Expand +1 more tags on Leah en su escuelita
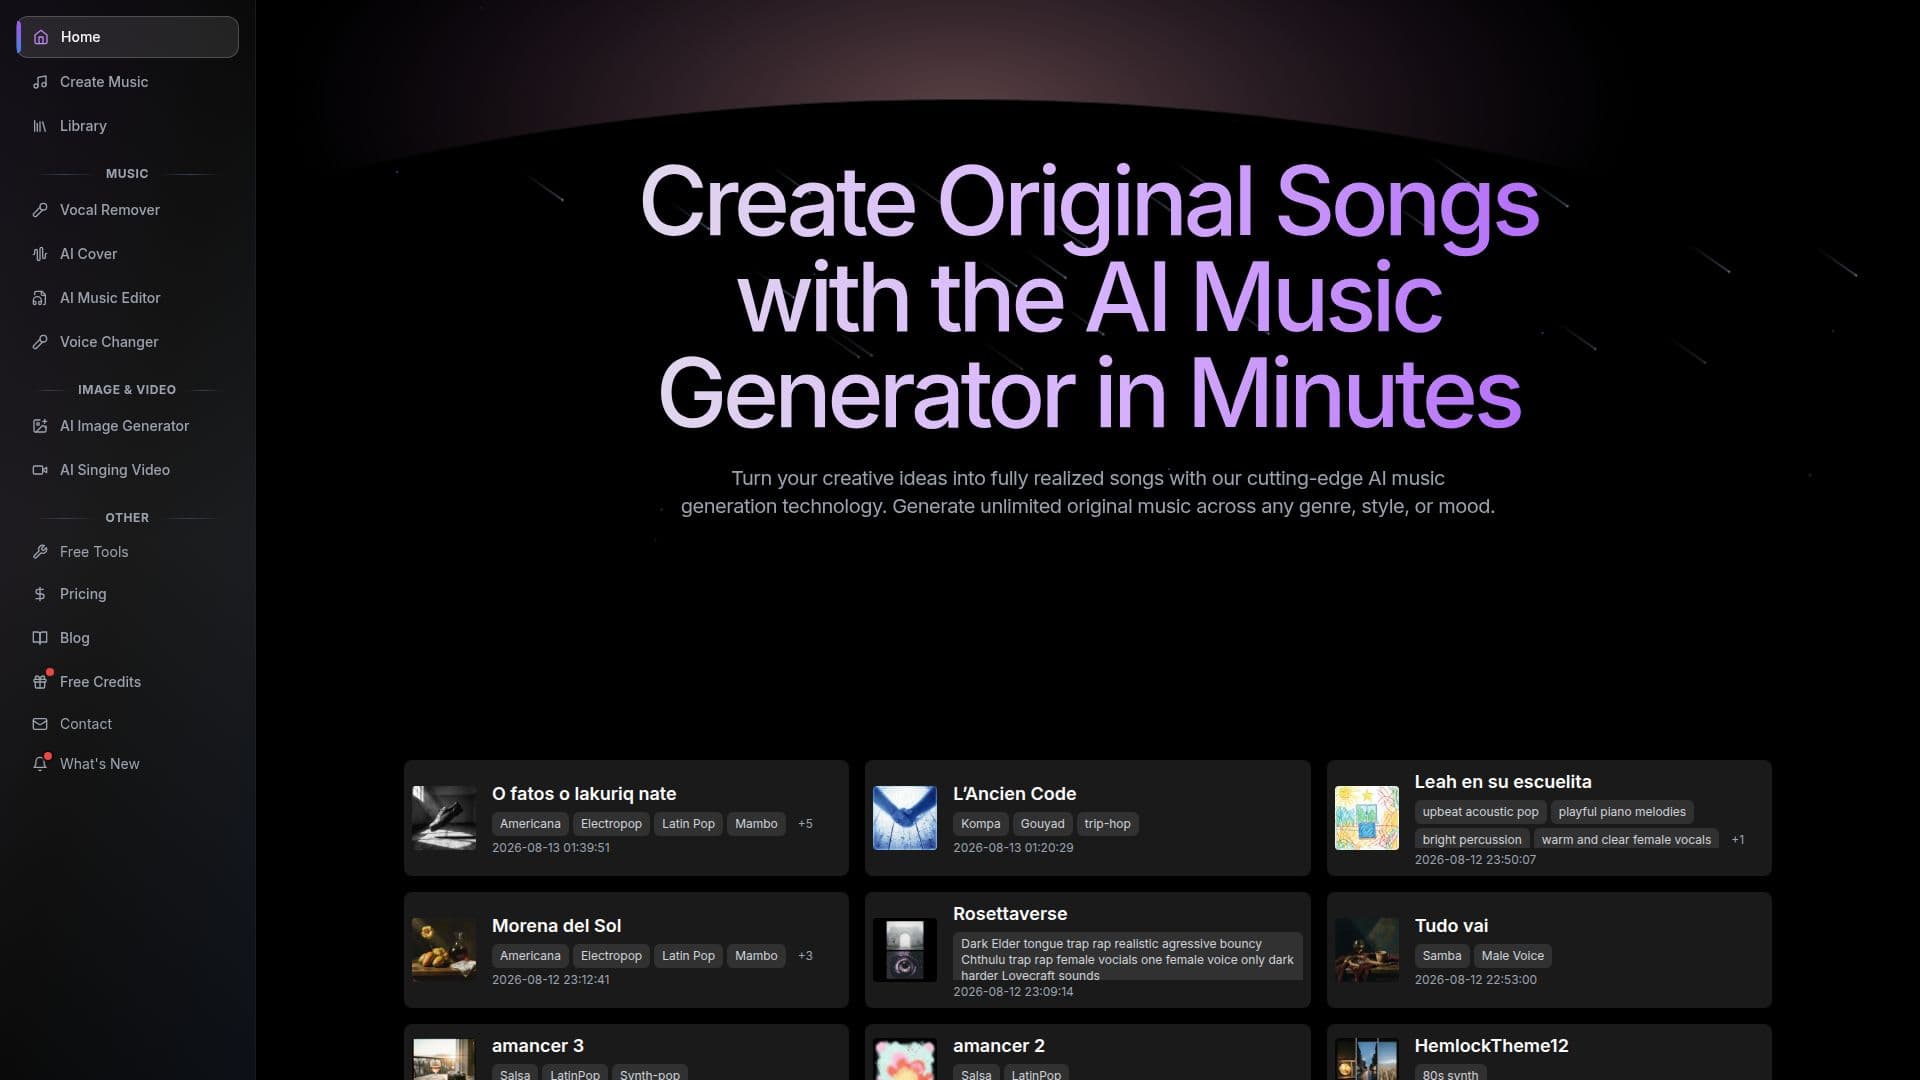The image size is (1920, 1080). (1738, 840)
